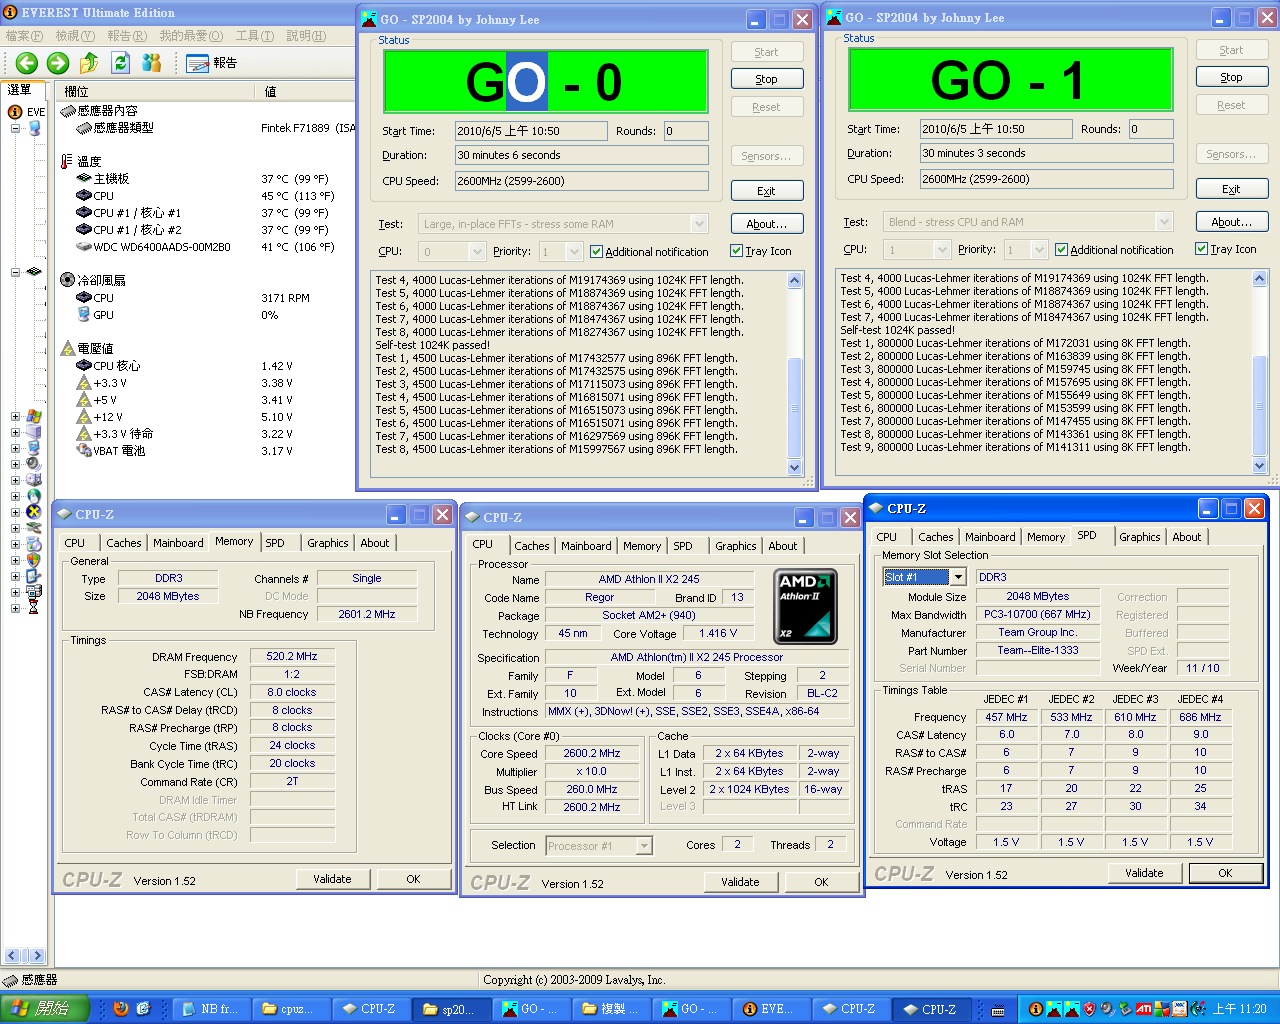Open the About tab in middle CPU-Z window

click(x=783, y=546)
